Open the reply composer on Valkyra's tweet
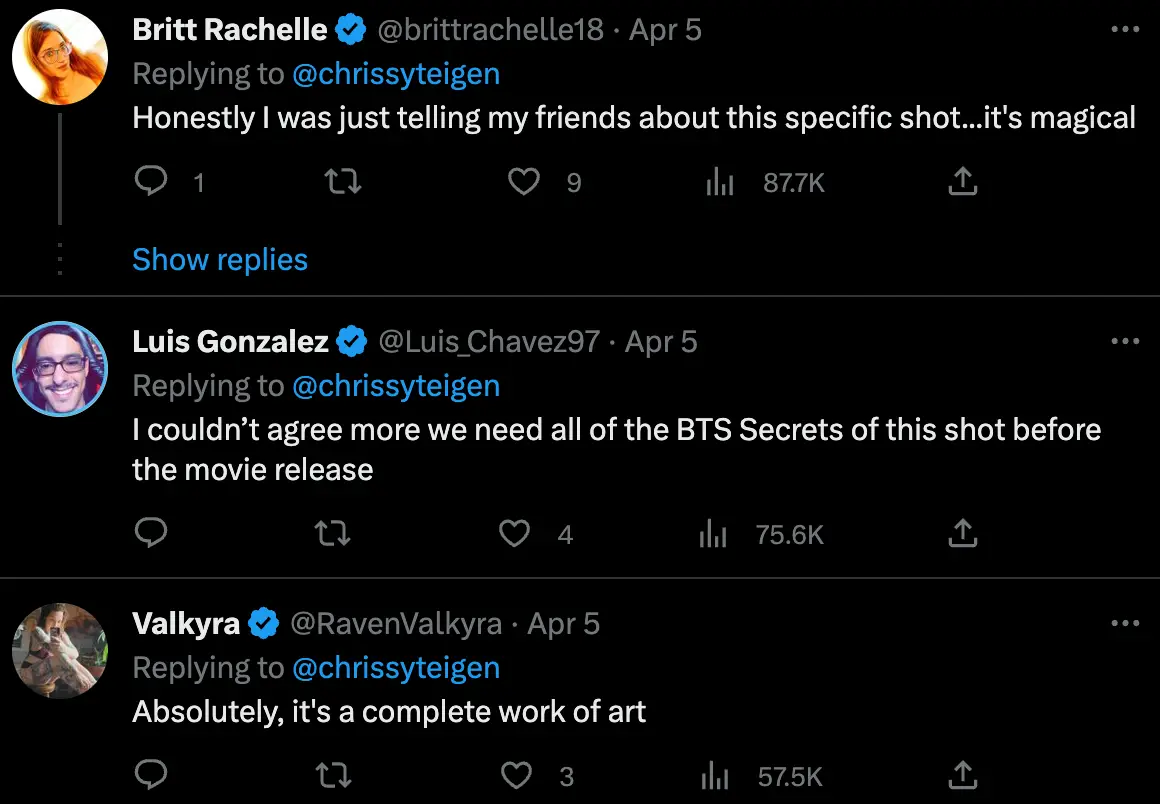 click(x=151, y=775)
